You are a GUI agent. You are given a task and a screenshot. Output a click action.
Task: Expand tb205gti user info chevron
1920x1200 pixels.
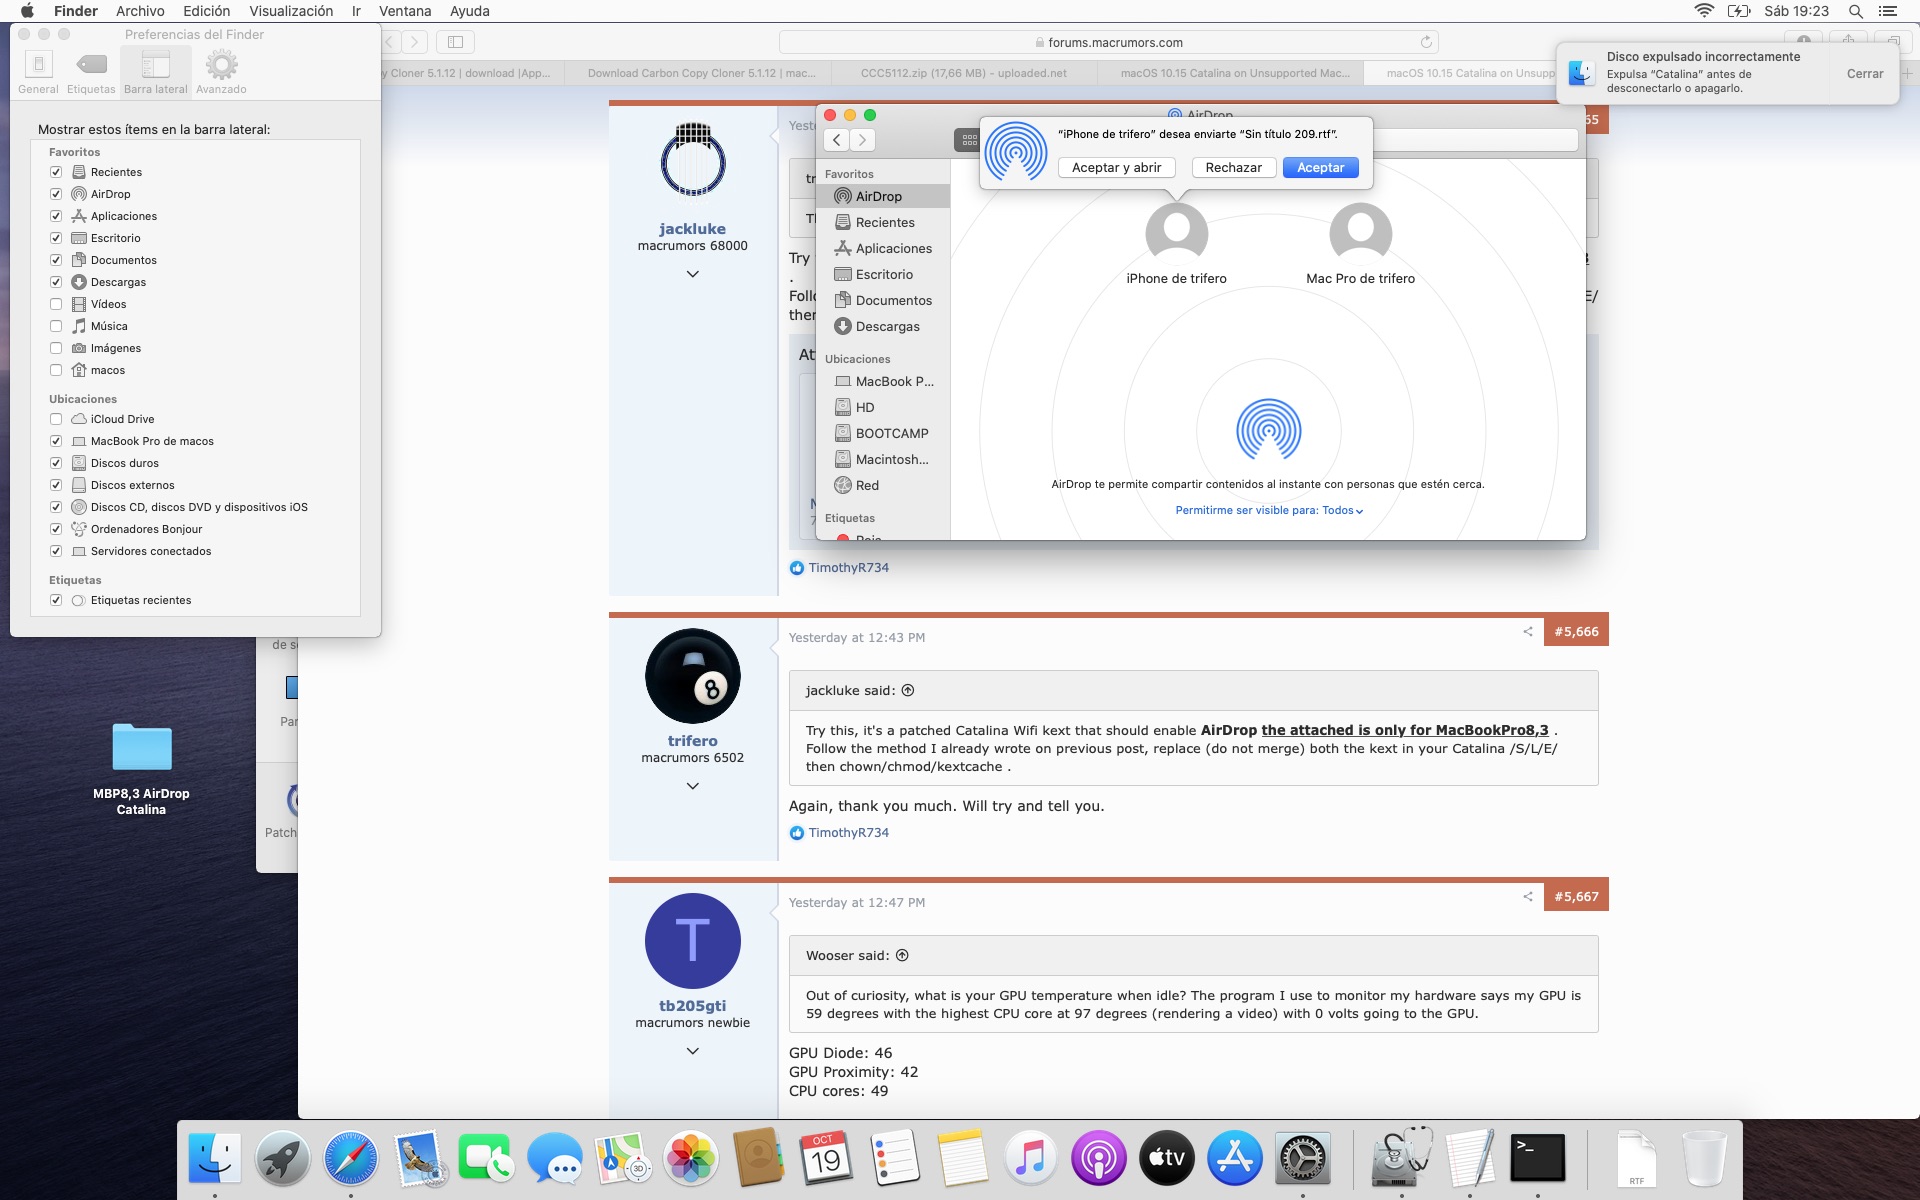point(692,1051)
